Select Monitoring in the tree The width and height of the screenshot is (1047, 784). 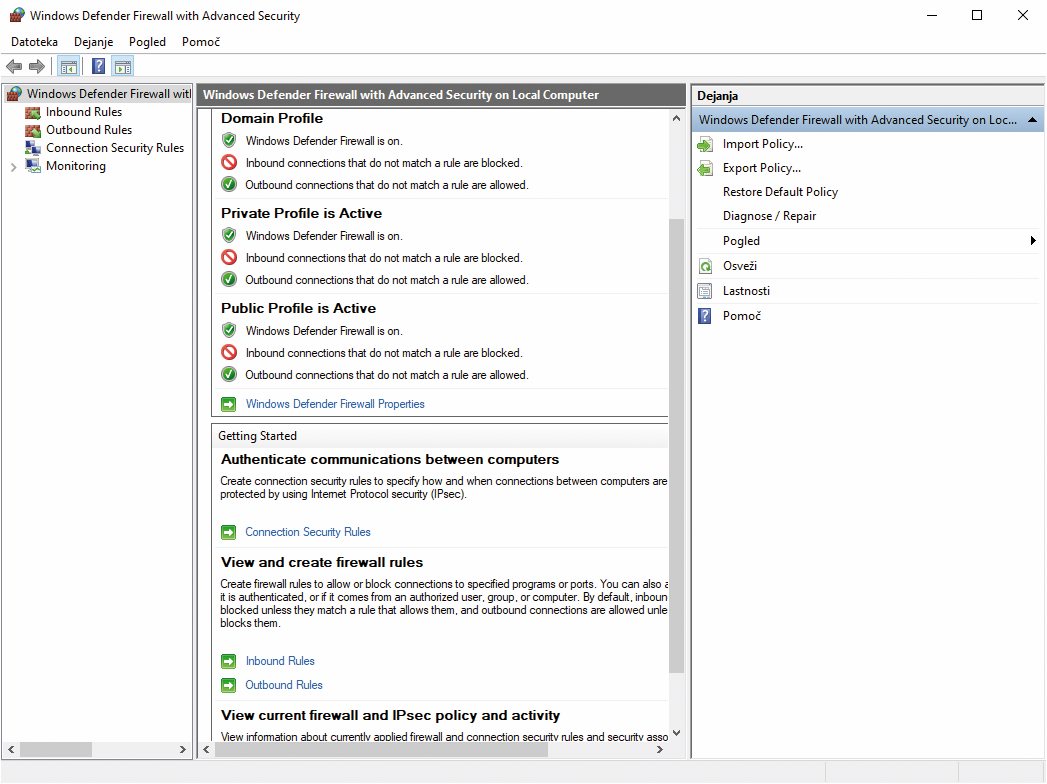coord(75,166)
